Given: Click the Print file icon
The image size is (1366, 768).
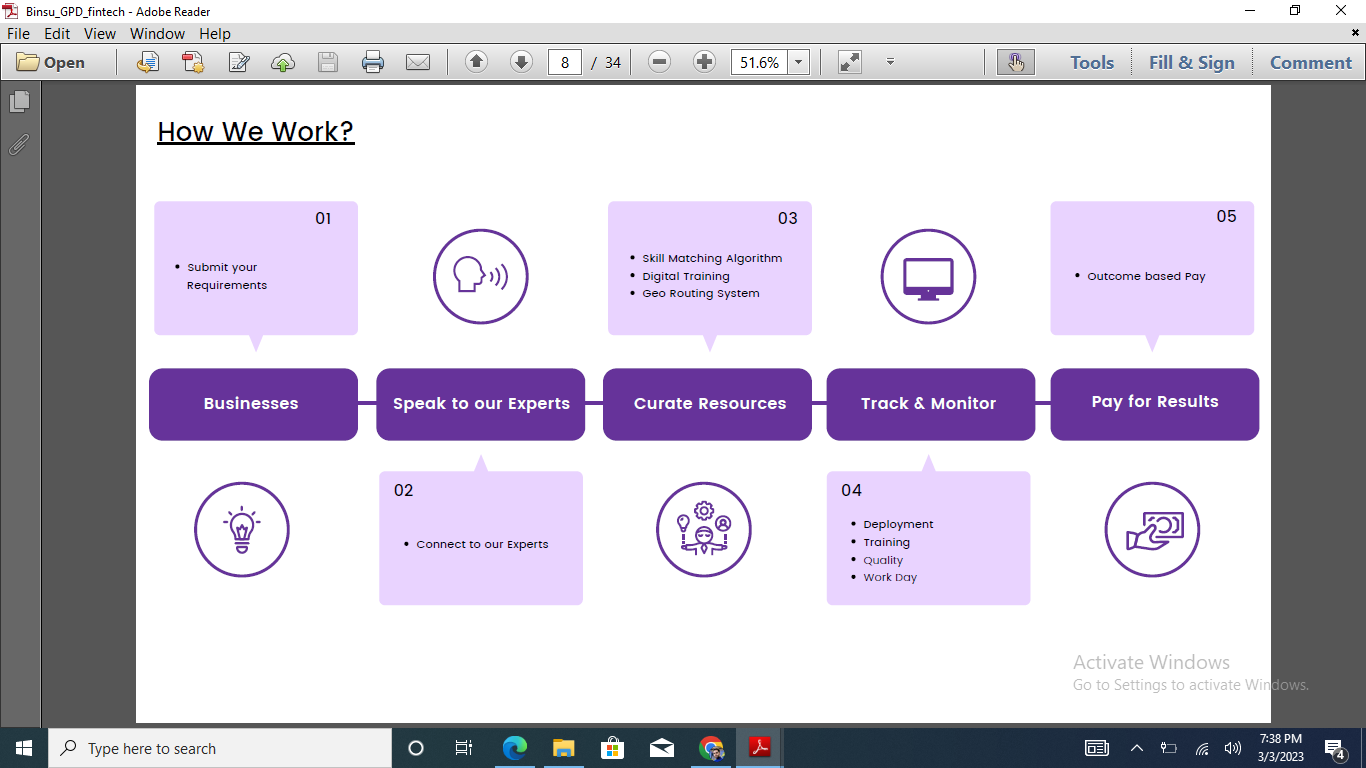Looking at the screenshot, I should 373,62.
